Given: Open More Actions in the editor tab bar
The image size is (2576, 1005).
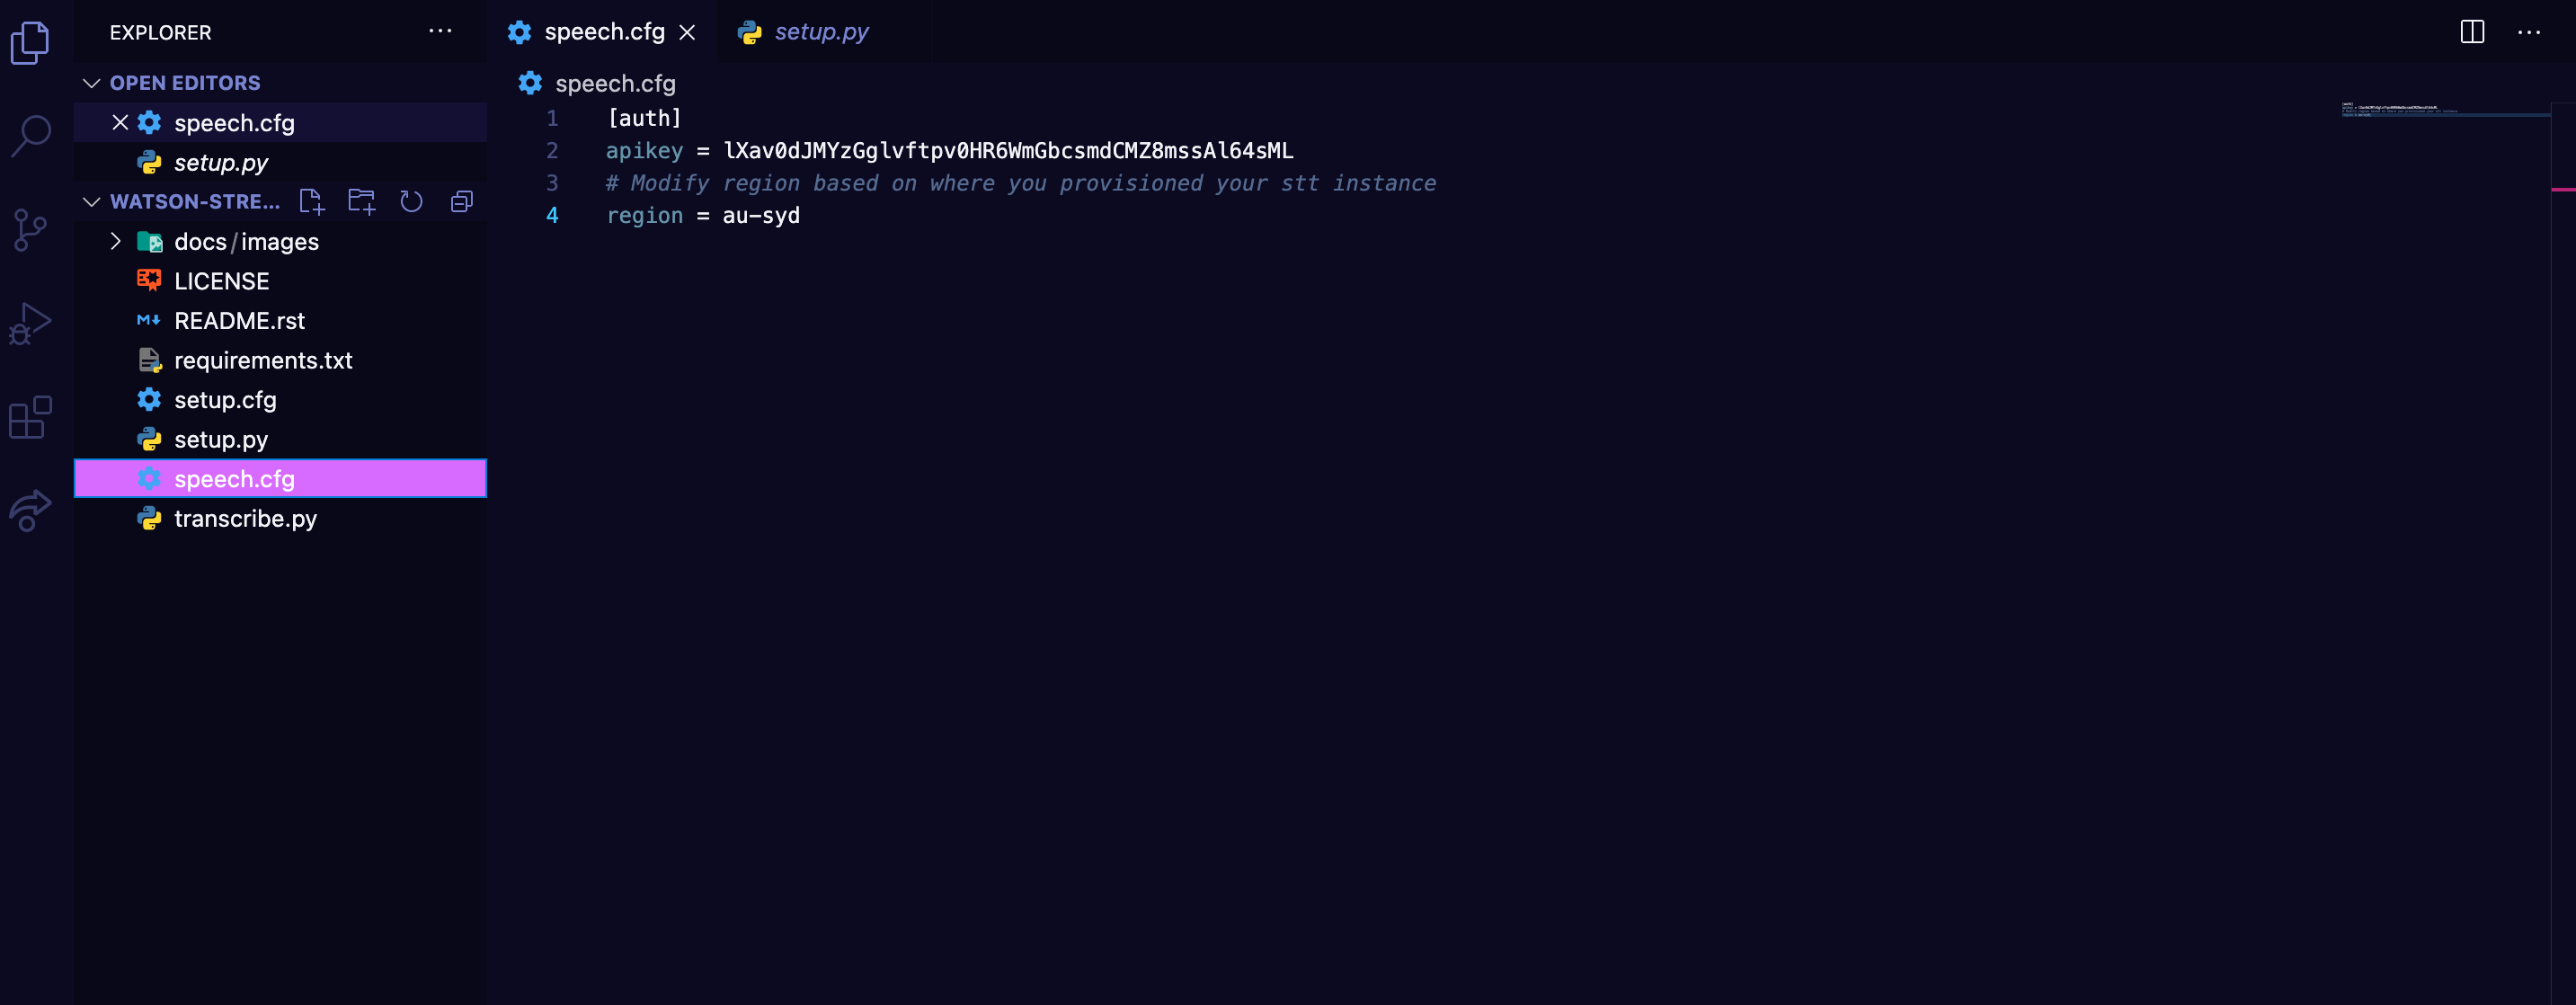Looking at the screenshot, I should coord(2530,32).
